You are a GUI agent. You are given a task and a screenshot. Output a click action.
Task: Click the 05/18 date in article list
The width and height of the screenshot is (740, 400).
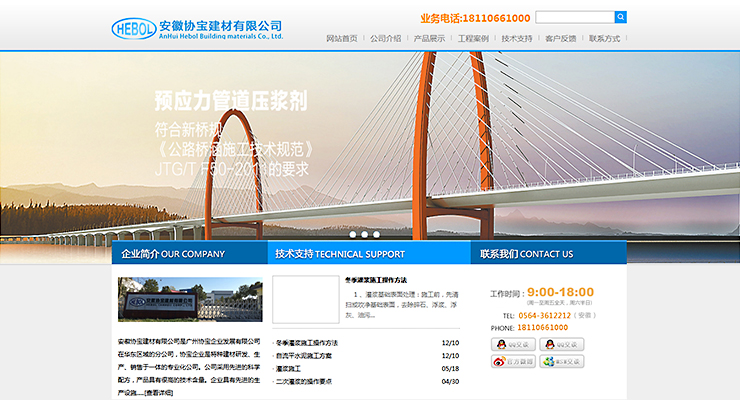[450, 368]
